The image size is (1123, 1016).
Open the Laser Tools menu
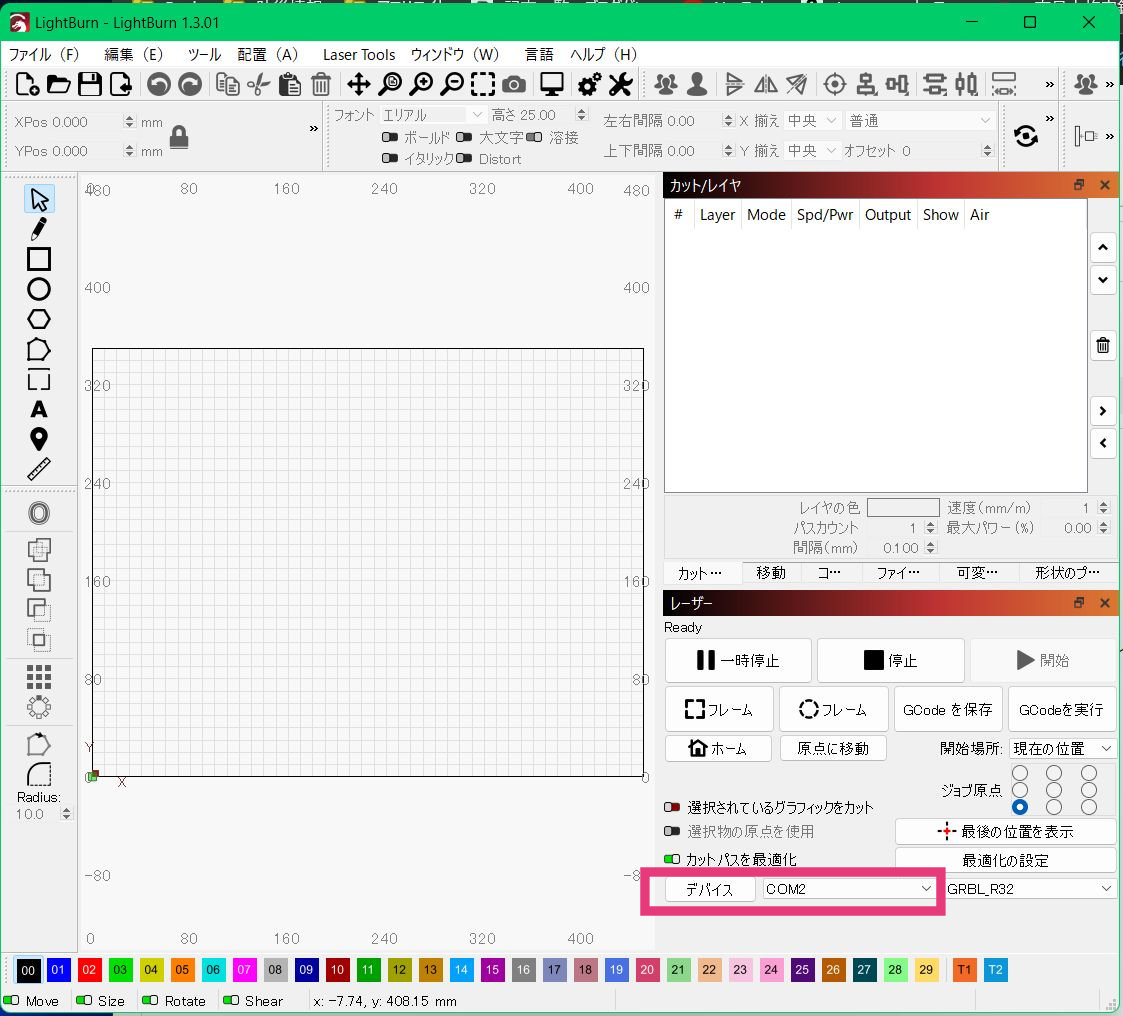359,54
